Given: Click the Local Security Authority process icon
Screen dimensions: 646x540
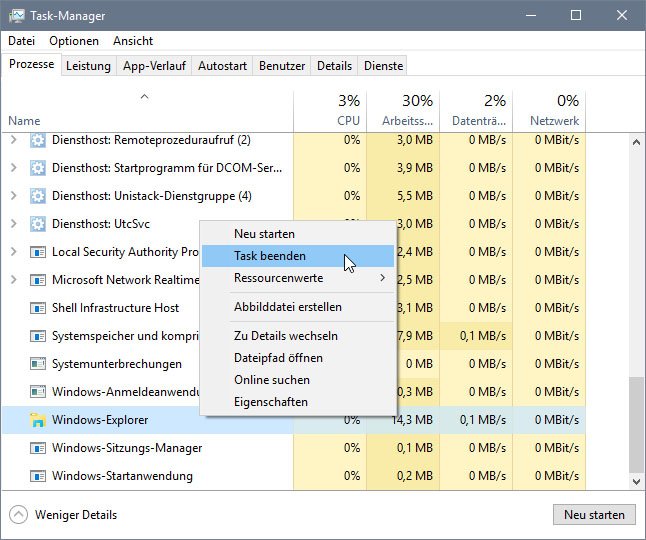Looking at the screenshot, I should tap(38, 252).
